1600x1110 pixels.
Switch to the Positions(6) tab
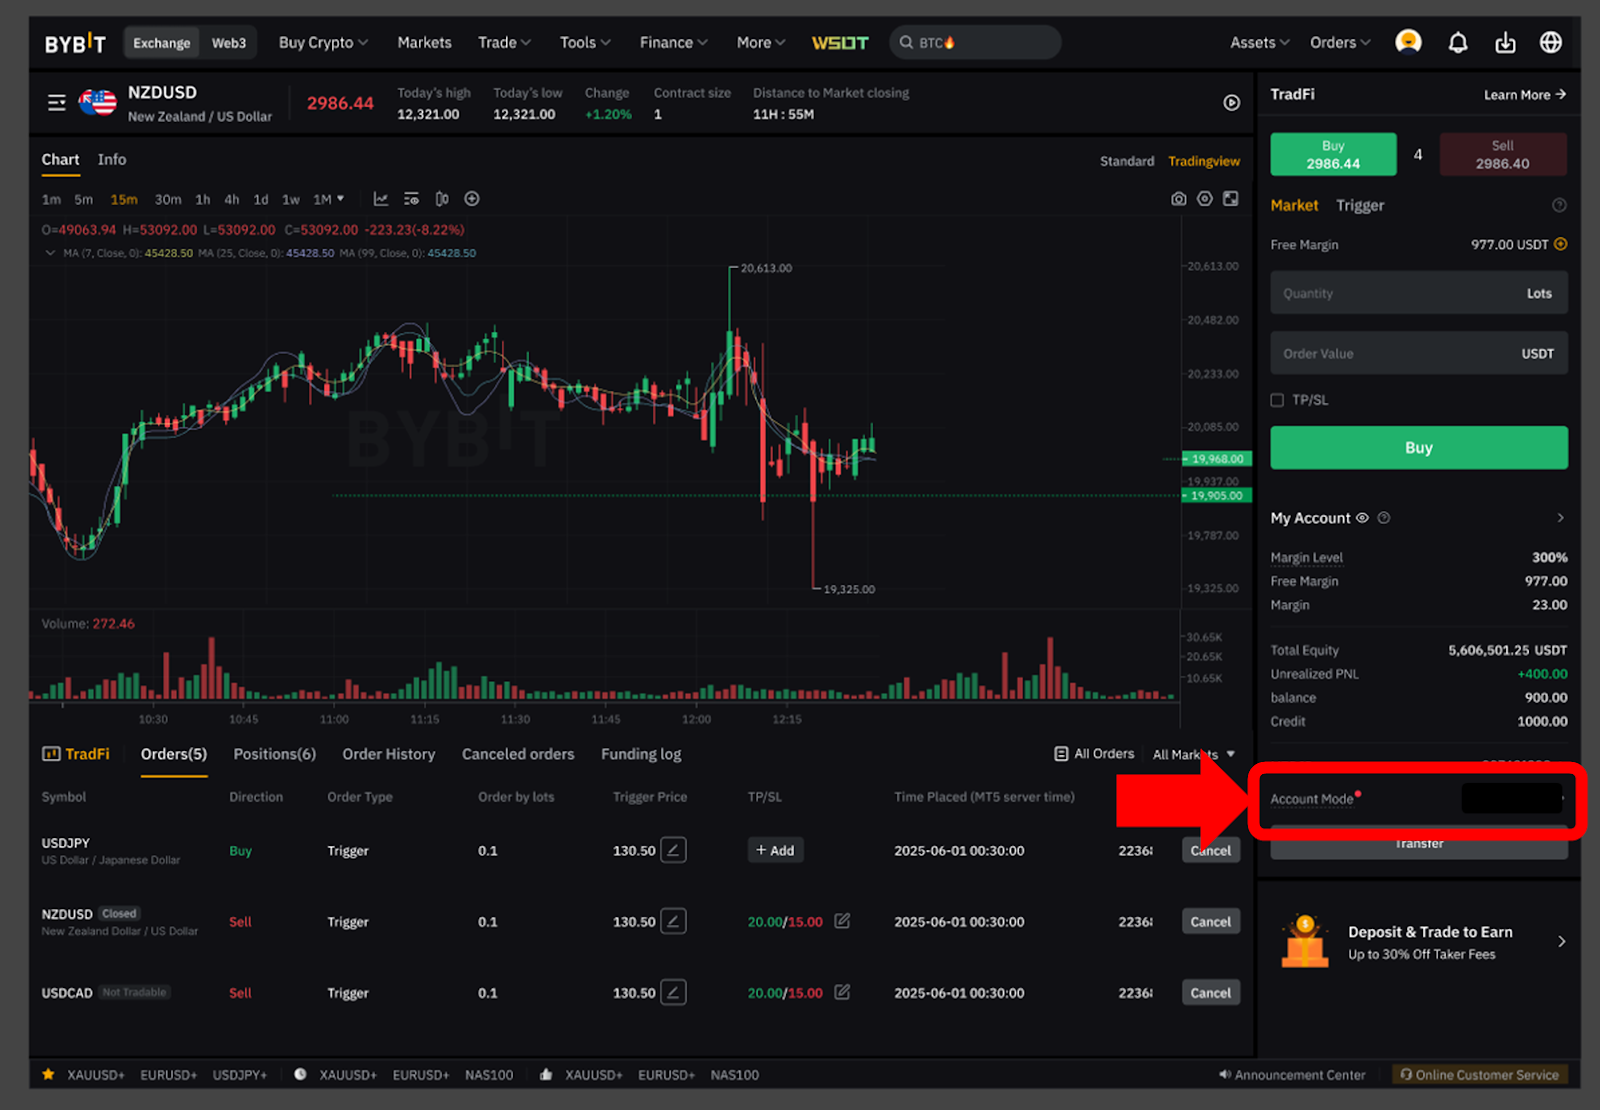pos(274,754)
